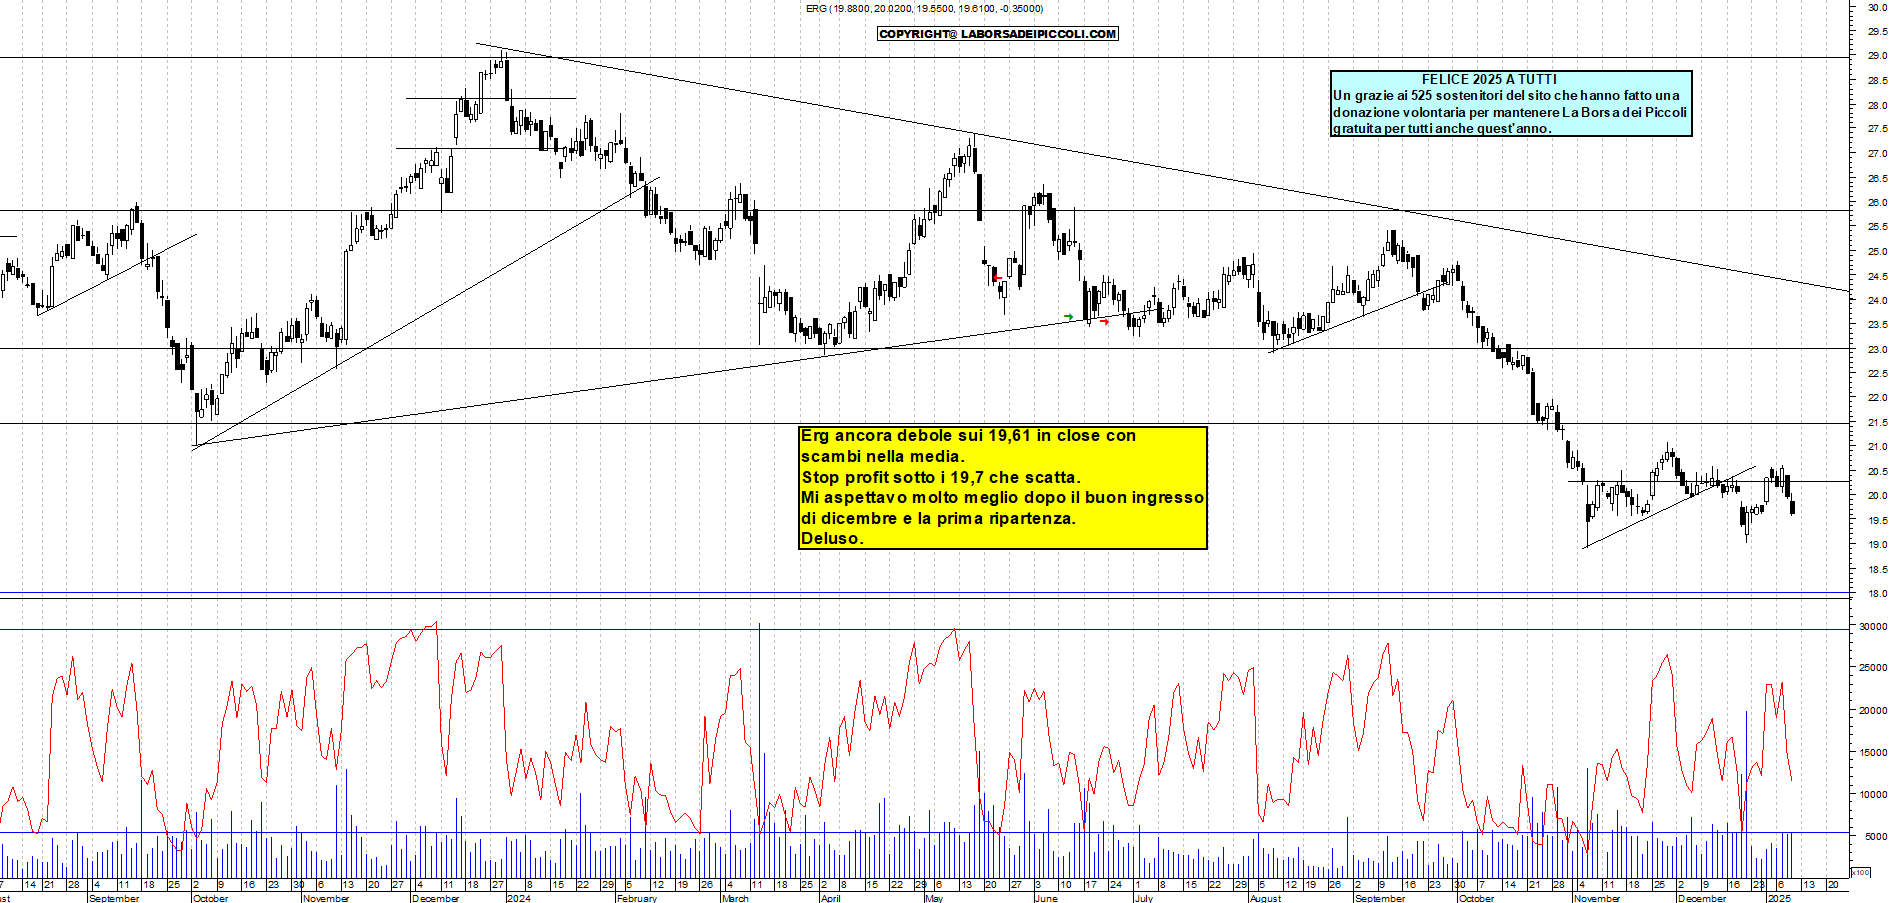Click the 15000 volume axis label
This screenshot has height=903, width=1890.
point(1873,753)
